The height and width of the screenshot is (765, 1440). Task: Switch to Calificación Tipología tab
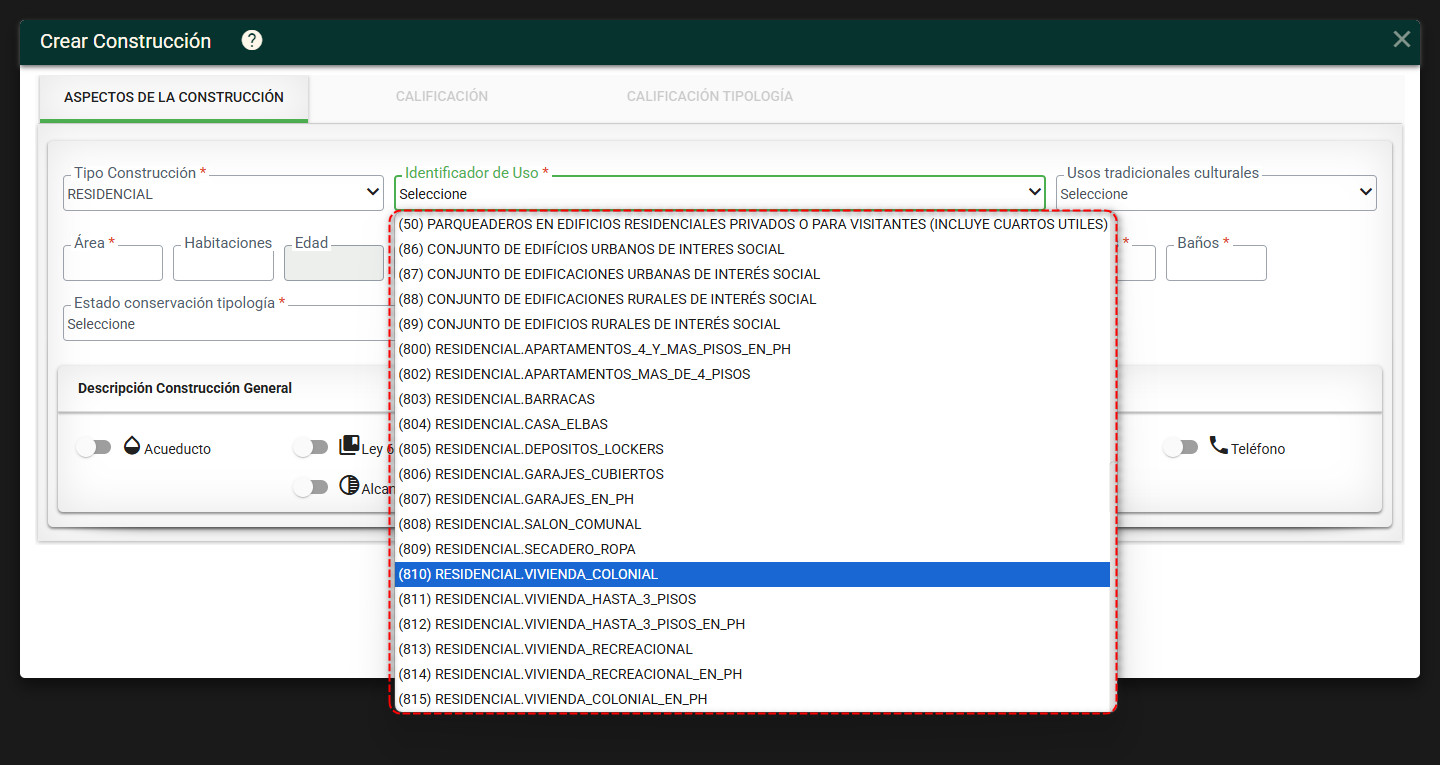[x=710, y=97]
